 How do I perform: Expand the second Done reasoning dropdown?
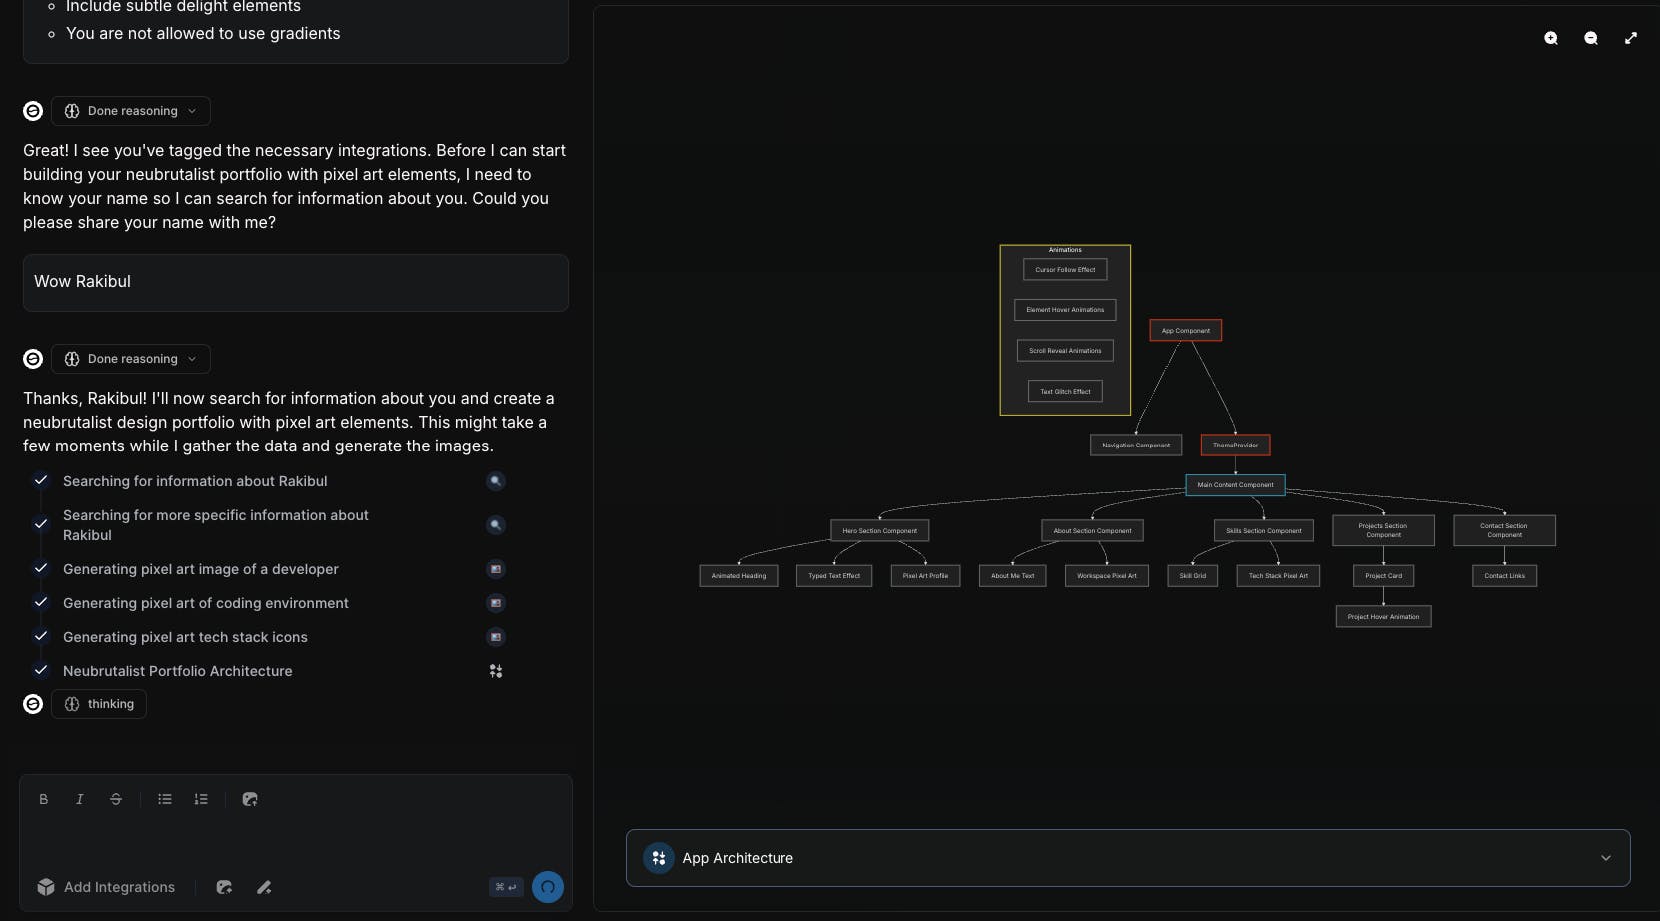pyautogui.click(x=131, y=359)
